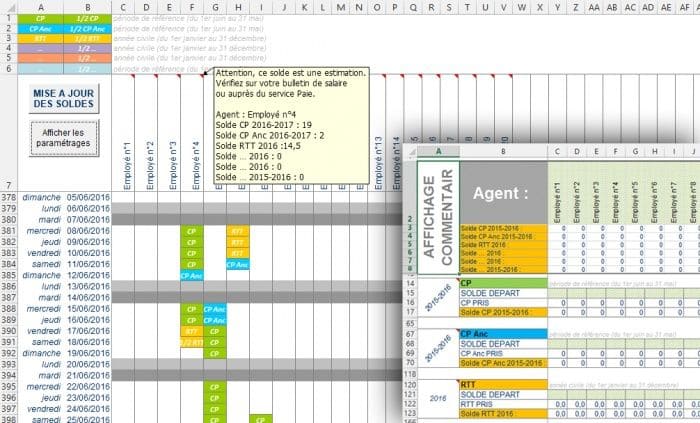This screenshot has height=423, width=700.
Task: Click the CP Anc PRIS cell
Action: pos(504,353)
